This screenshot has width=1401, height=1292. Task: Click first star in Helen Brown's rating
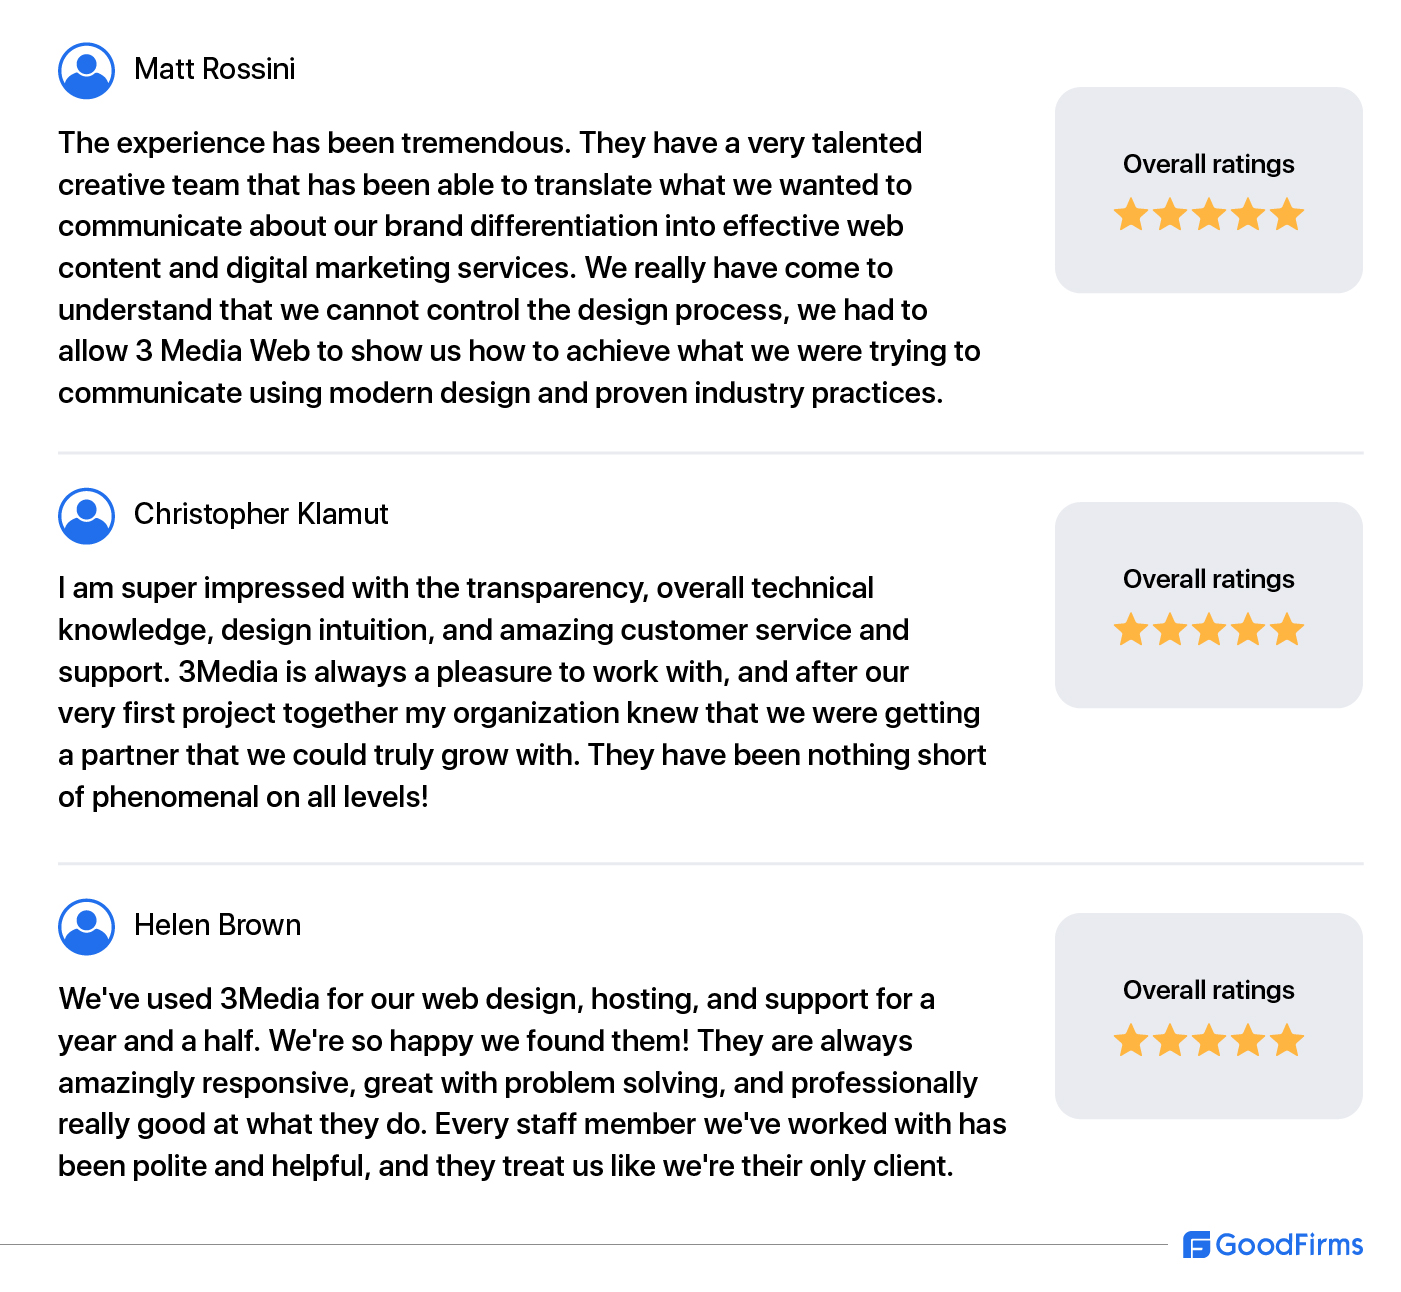pyautogui.click(x=1131, y=1040)
